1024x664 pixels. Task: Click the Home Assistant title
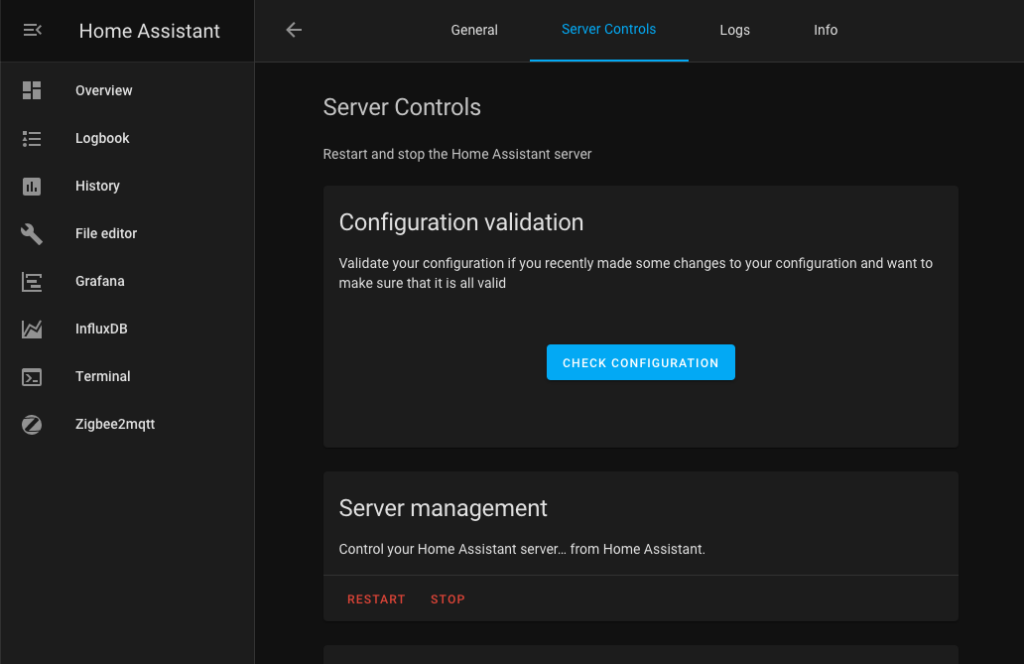tap(150, 31)
